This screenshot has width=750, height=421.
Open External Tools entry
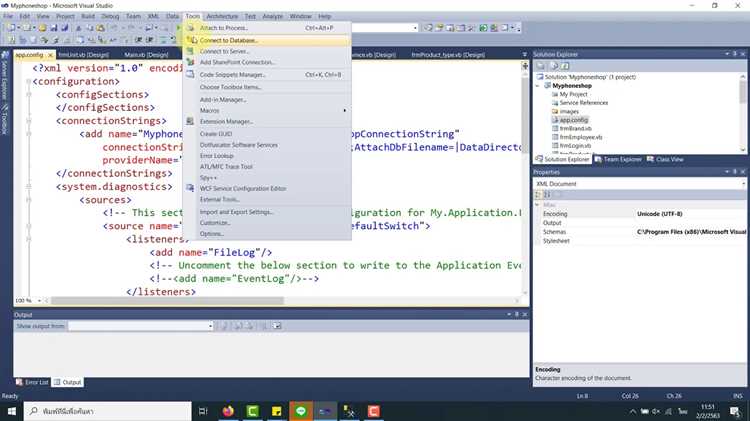point(267,199)
